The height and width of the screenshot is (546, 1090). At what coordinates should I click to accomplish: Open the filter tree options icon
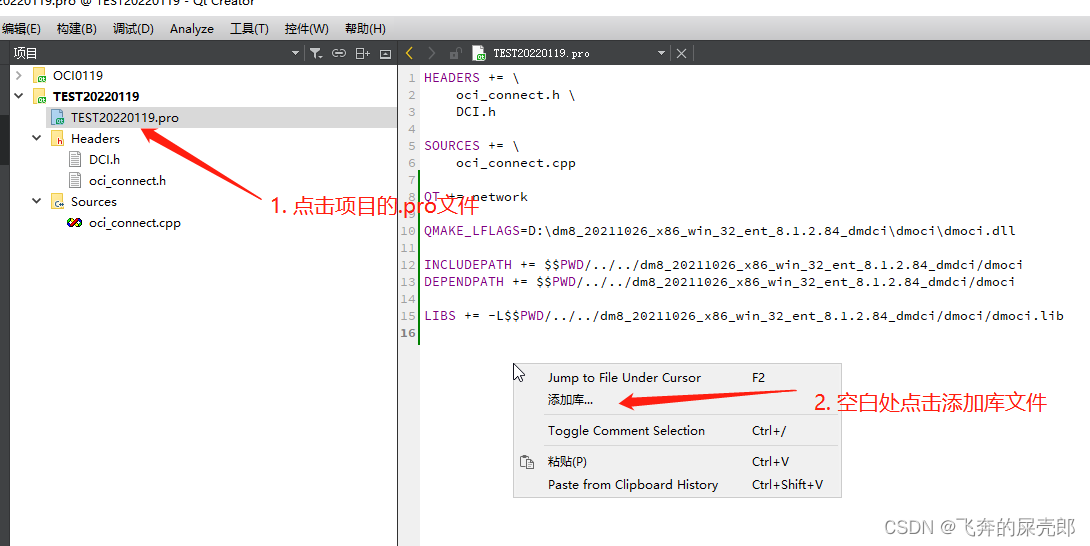(x=316, y=53)
